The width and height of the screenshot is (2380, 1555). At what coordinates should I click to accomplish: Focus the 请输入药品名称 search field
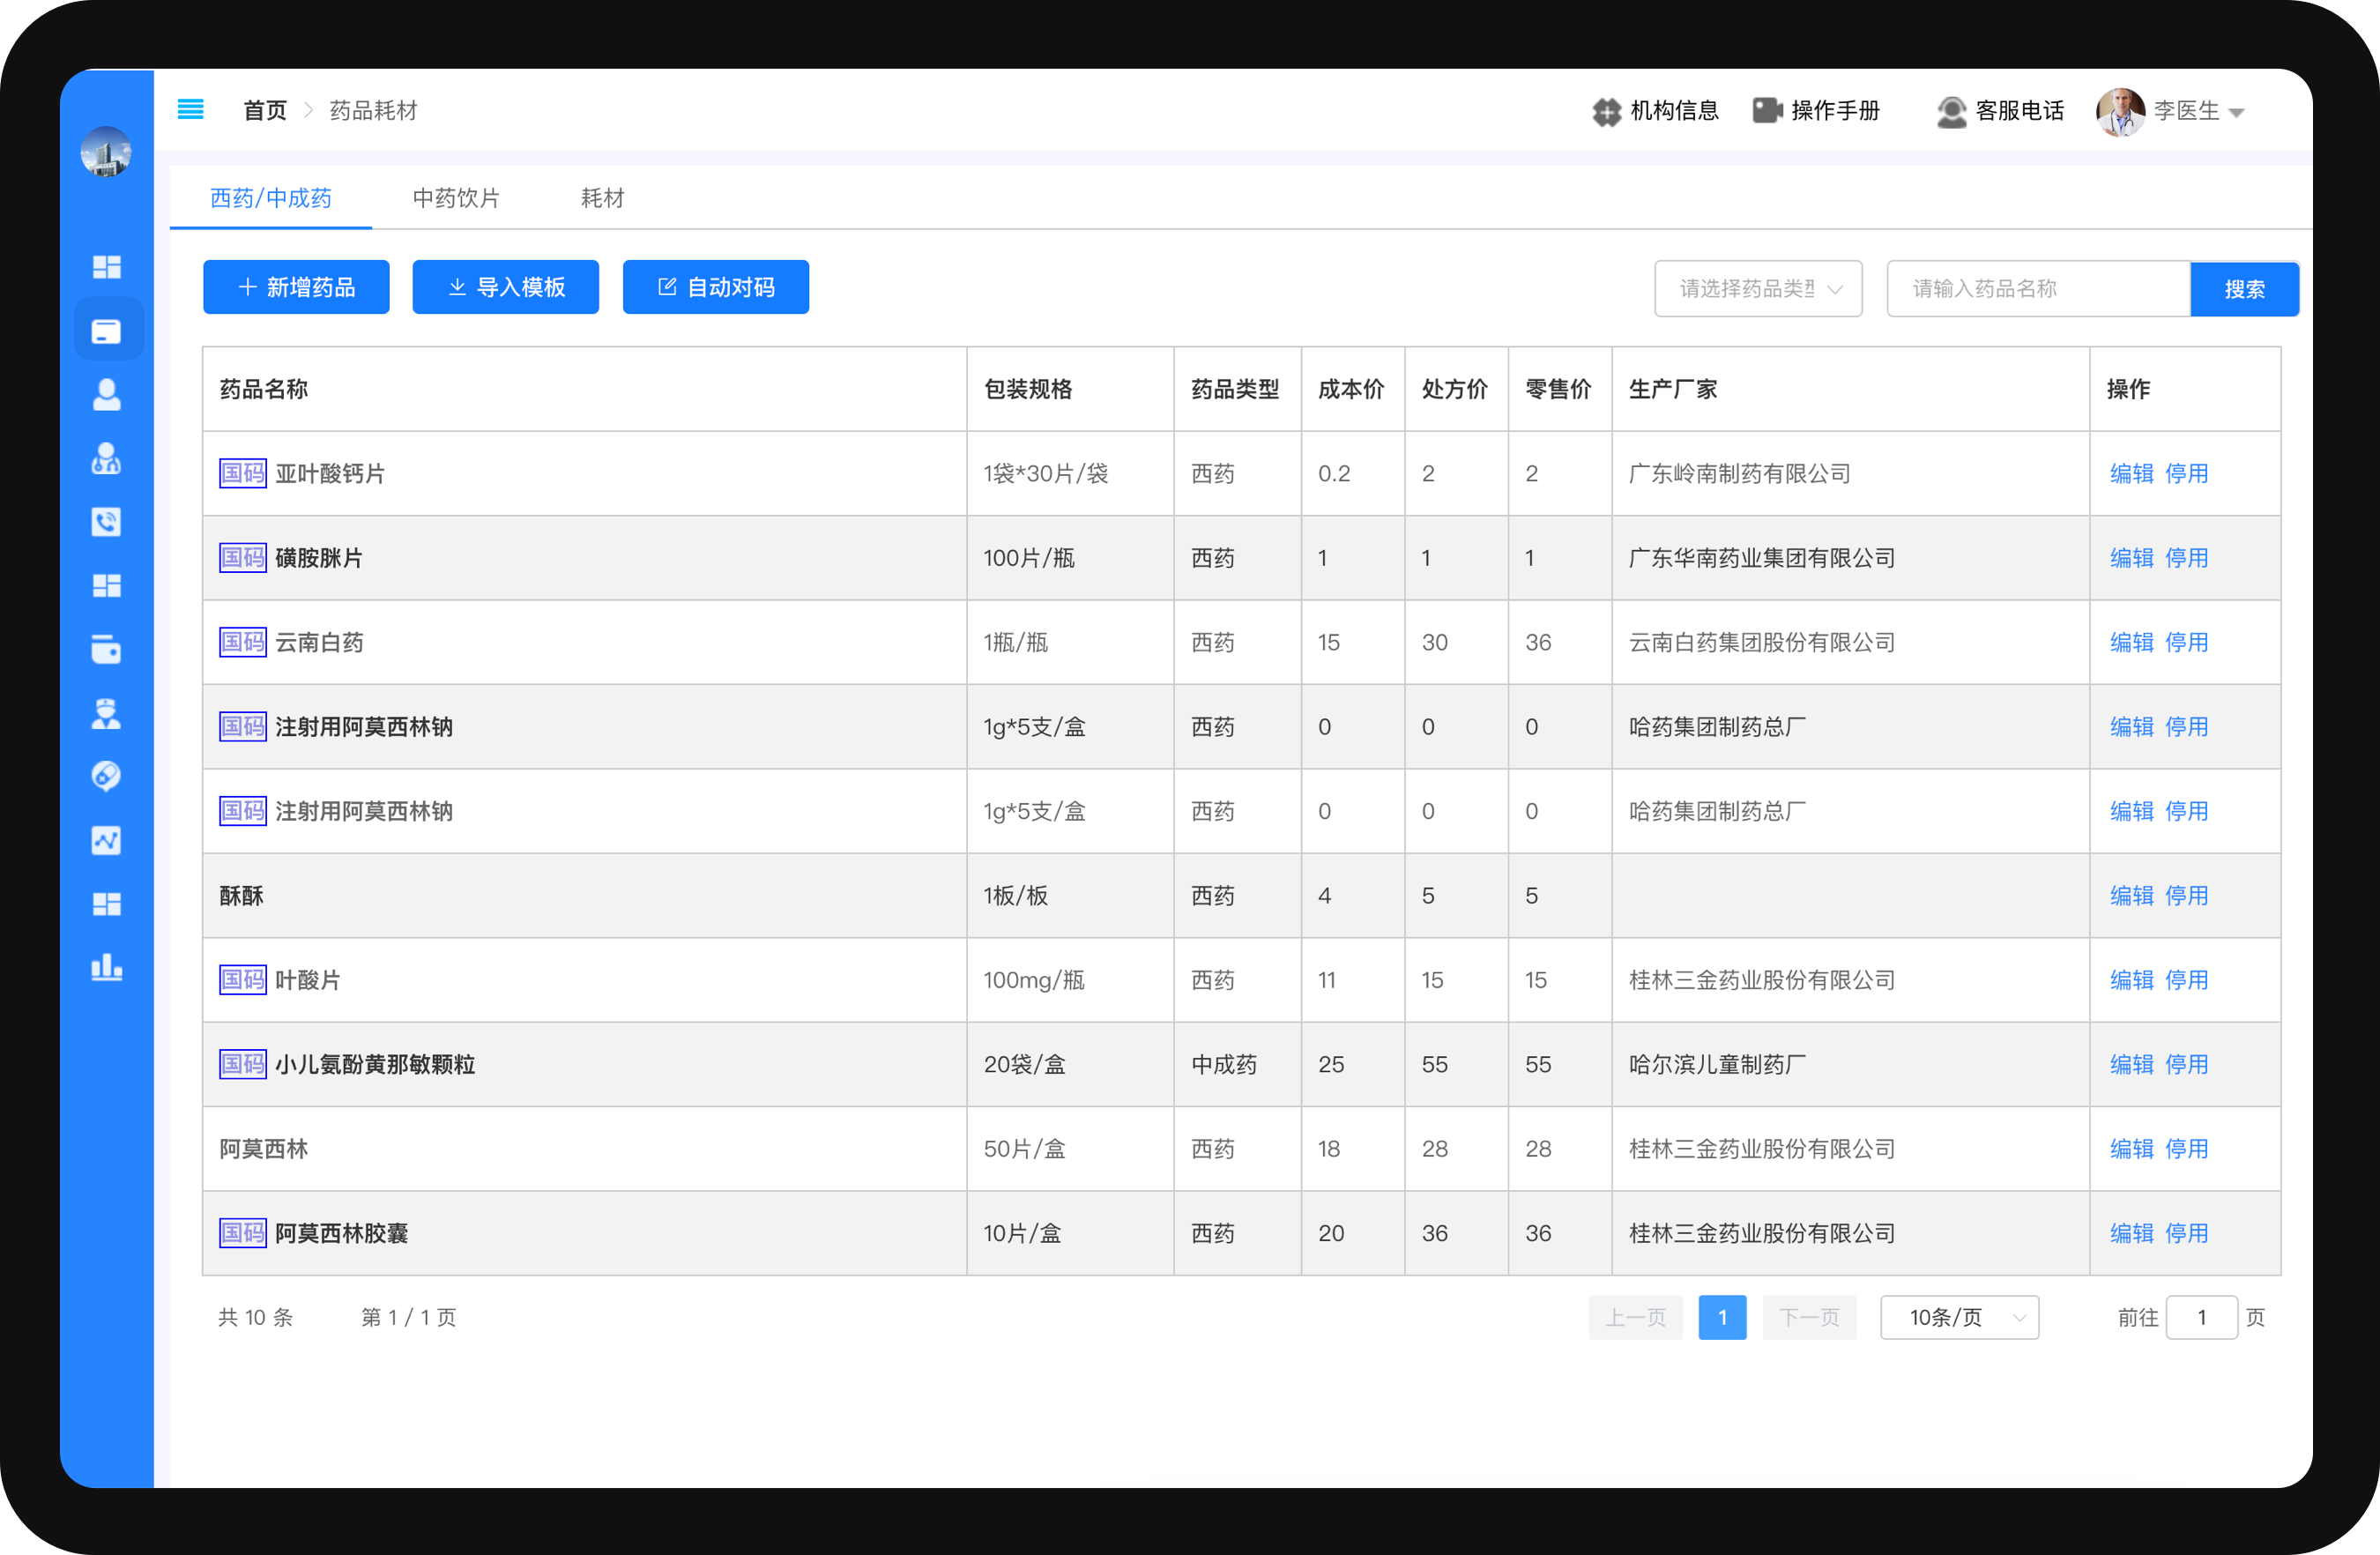tap(2037, 289)
